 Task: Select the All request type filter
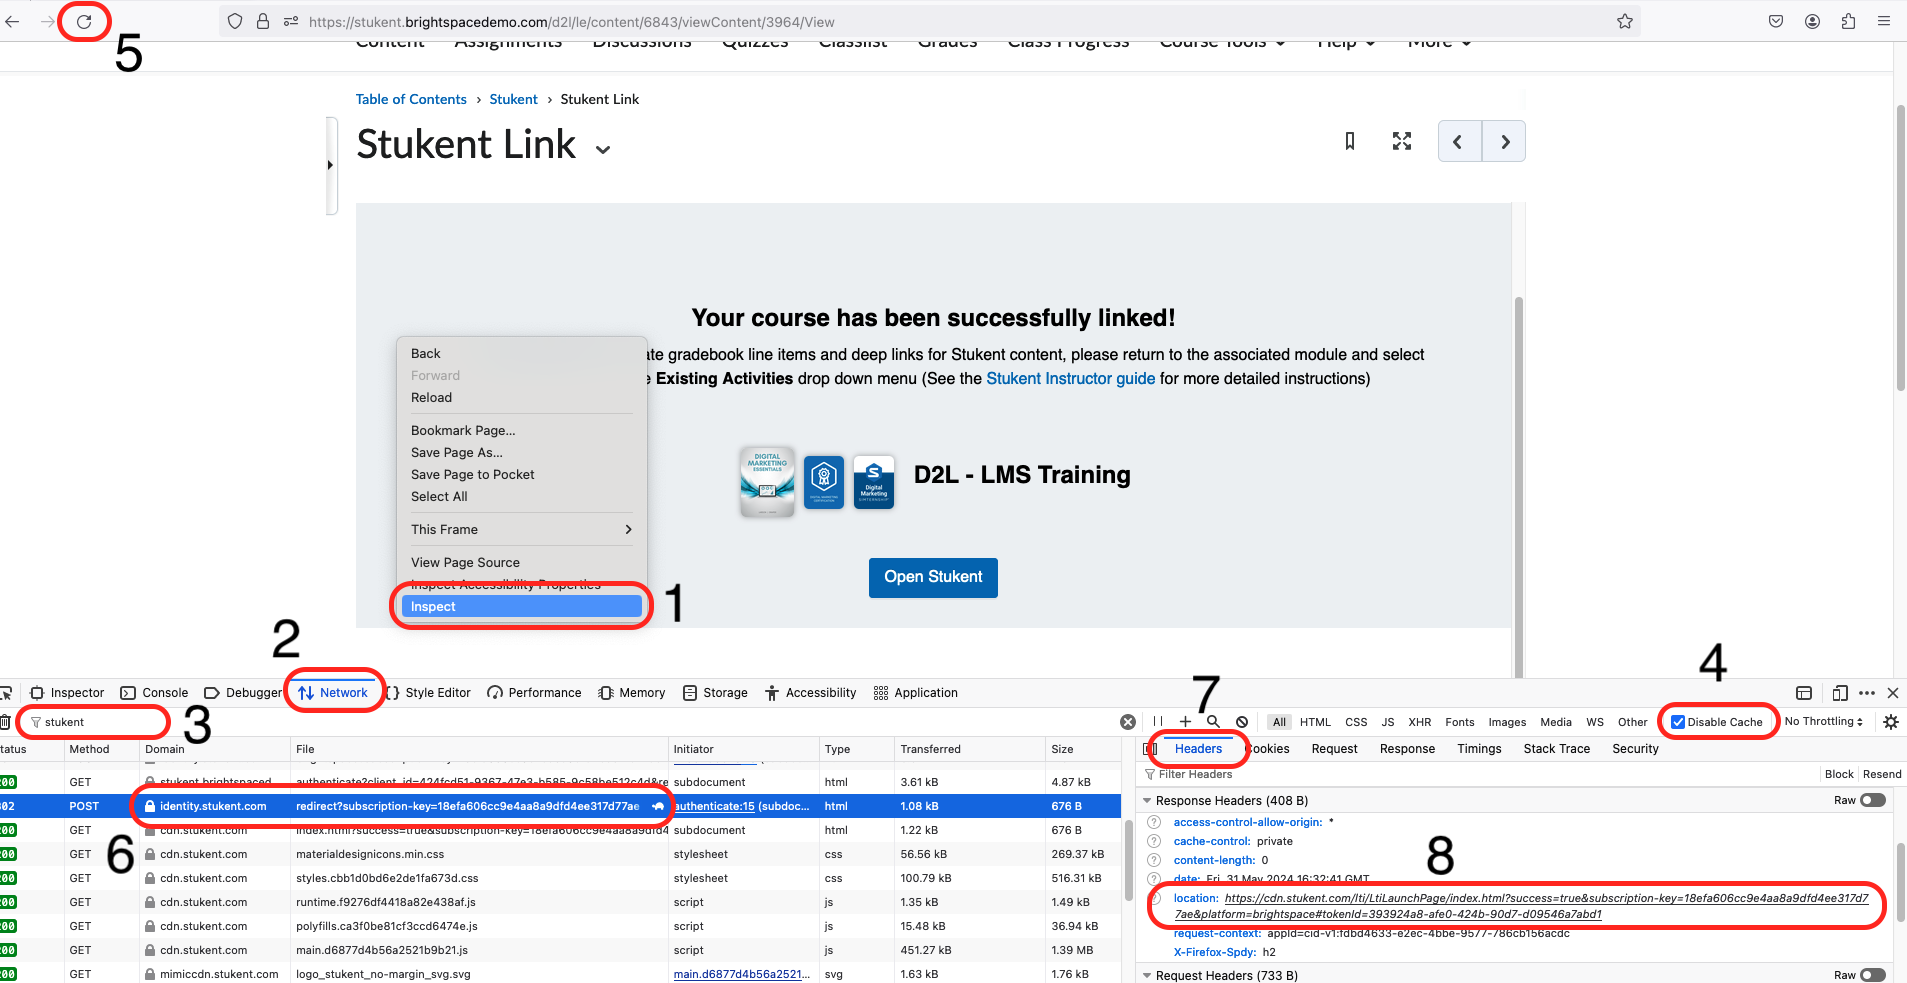[x=1279, y=722]
